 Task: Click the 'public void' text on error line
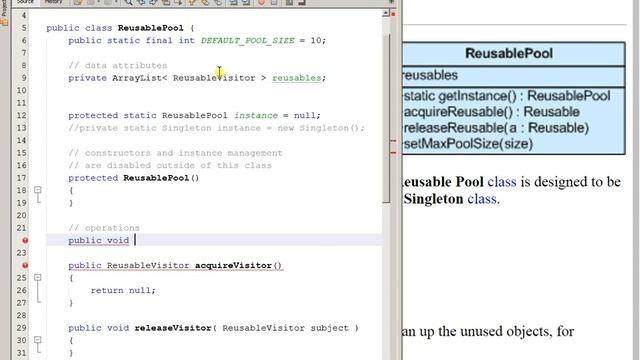coord(99,240)
